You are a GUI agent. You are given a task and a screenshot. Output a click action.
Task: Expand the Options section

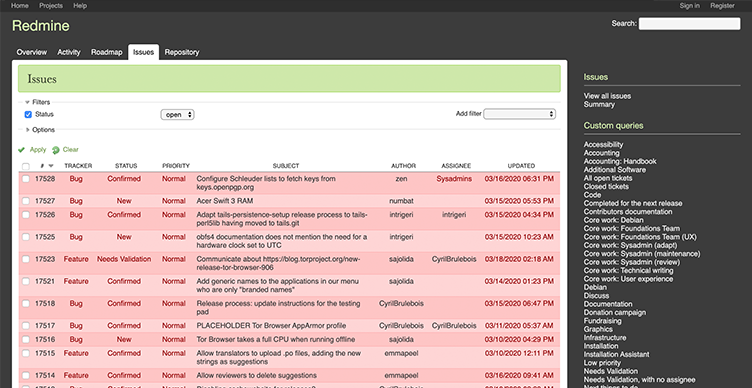(40, 129)
